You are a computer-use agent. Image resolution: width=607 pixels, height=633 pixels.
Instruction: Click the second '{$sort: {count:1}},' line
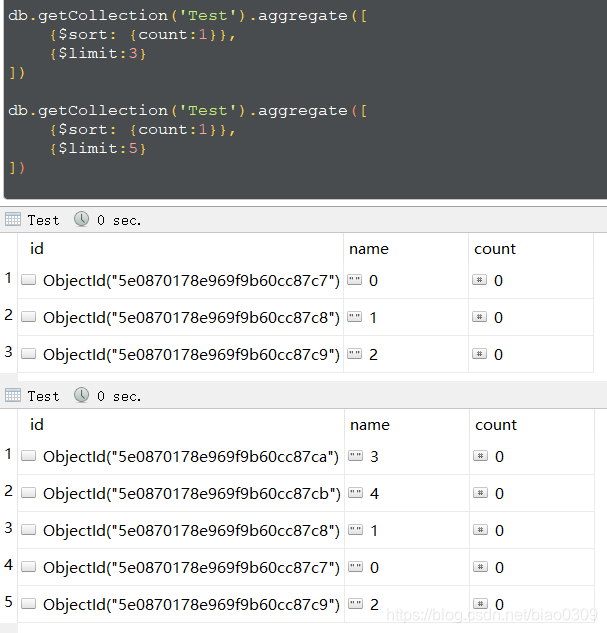point(142,129)
